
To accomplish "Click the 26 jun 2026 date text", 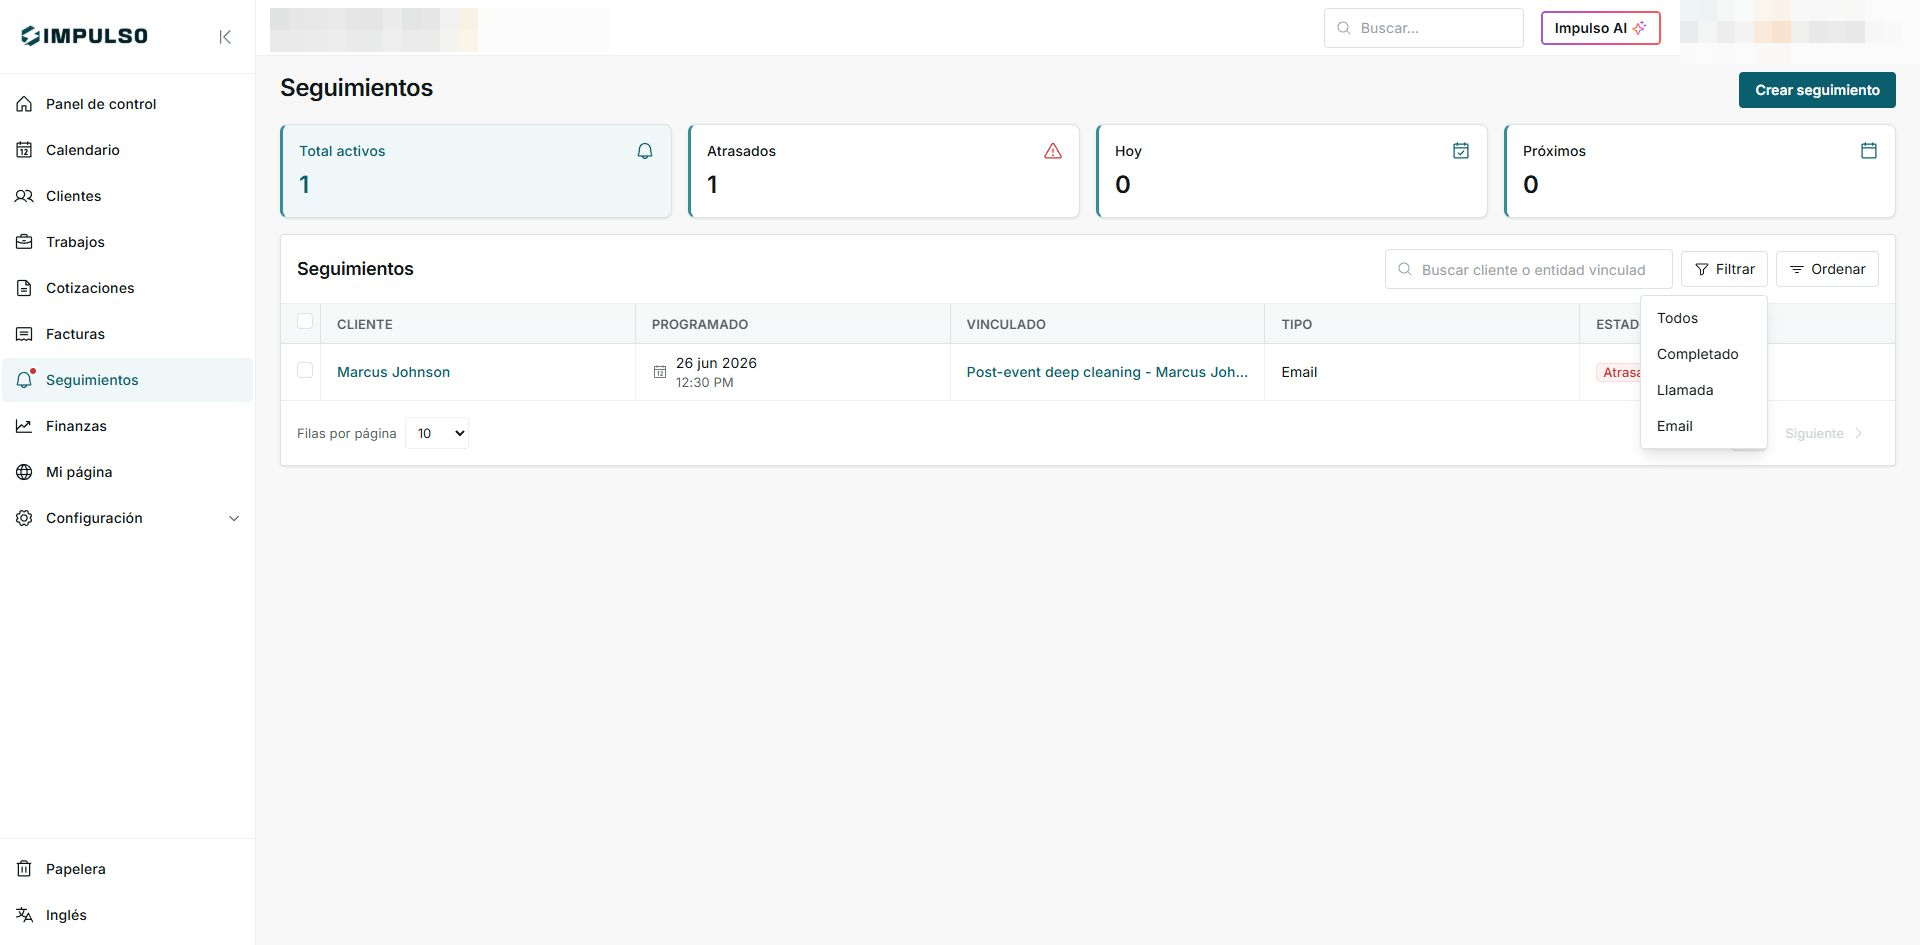I will pos(716,363).
